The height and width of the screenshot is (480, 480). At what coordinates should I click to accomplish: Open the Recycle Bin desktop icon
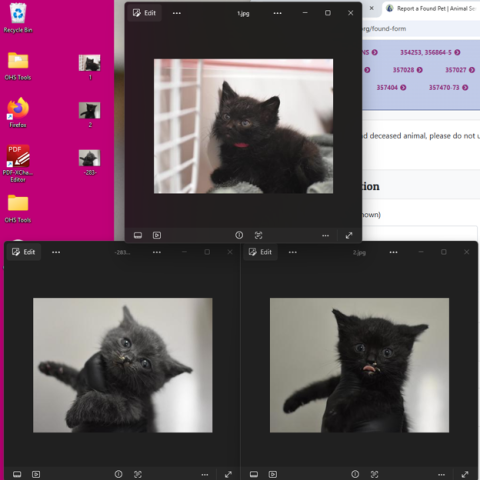click(18, 18)
